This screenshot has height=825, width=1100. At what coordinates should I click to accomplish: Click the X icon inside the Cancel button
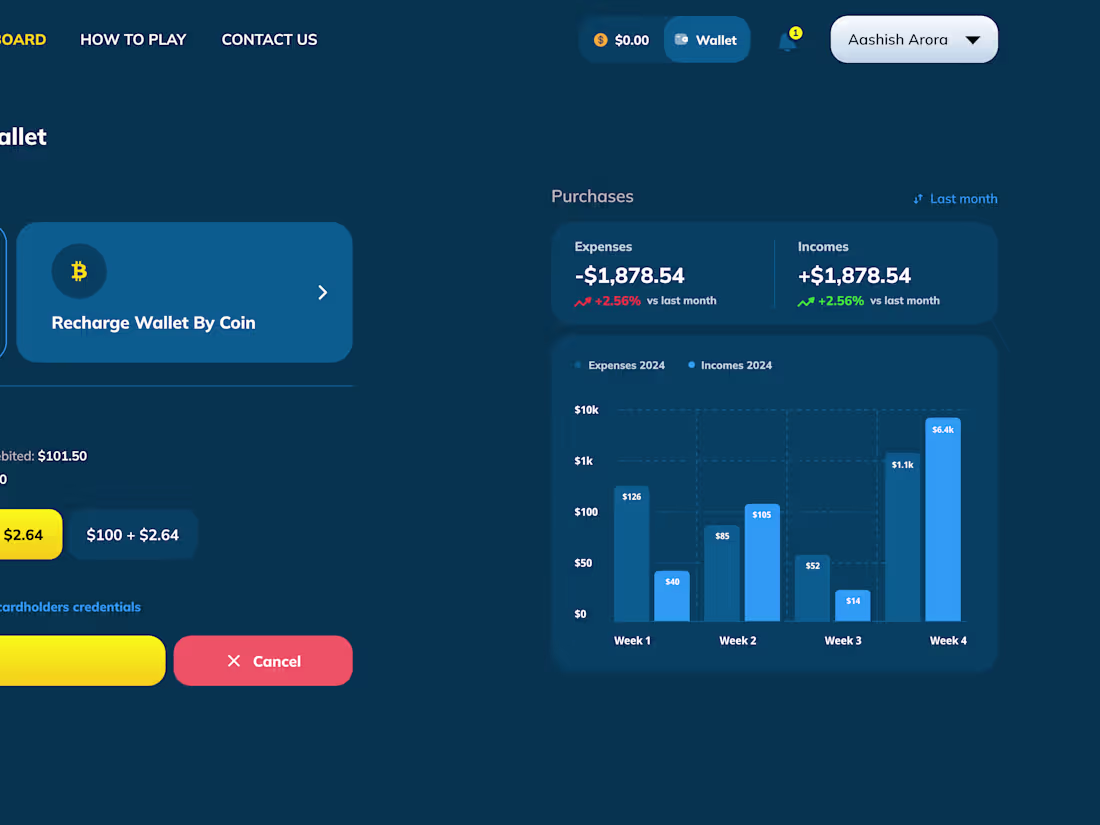[233, 661]
